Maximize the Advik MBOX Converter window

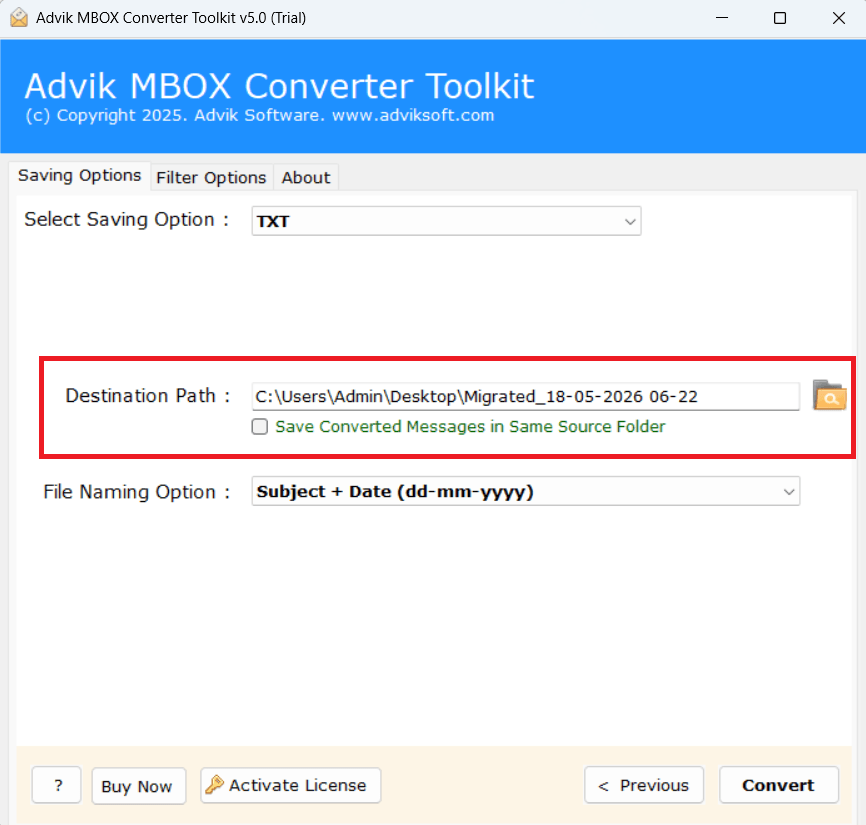780,18
